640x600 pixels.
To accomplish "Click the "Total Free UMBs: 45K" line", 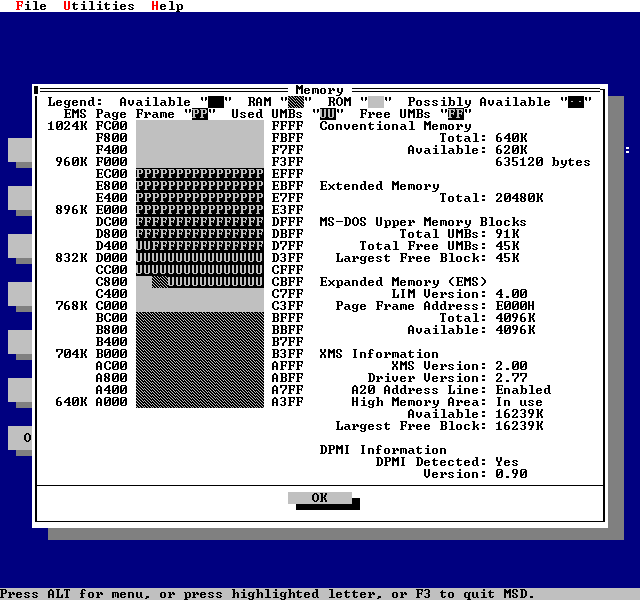I will [439, 246].
